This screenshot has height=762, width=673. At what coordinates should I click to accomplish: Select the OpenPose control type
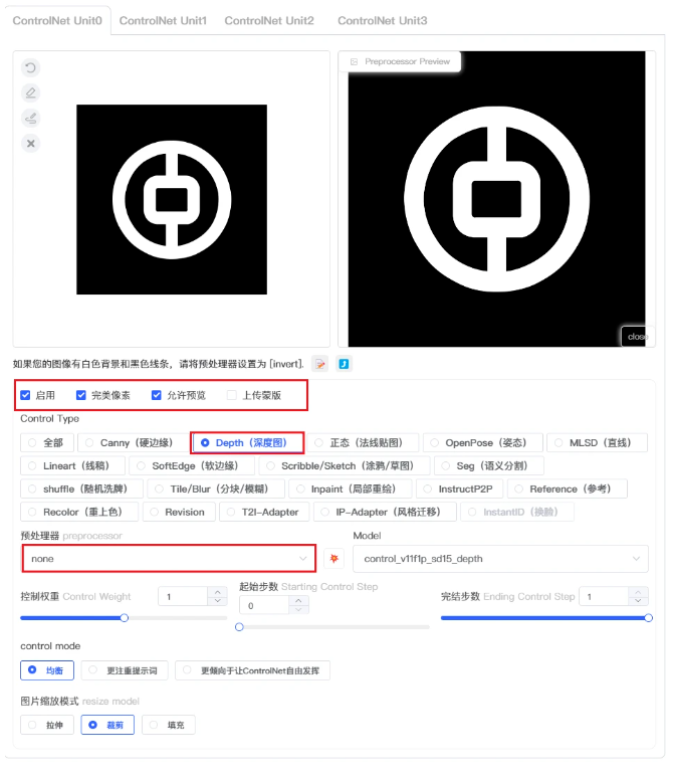tap(483, 443)
